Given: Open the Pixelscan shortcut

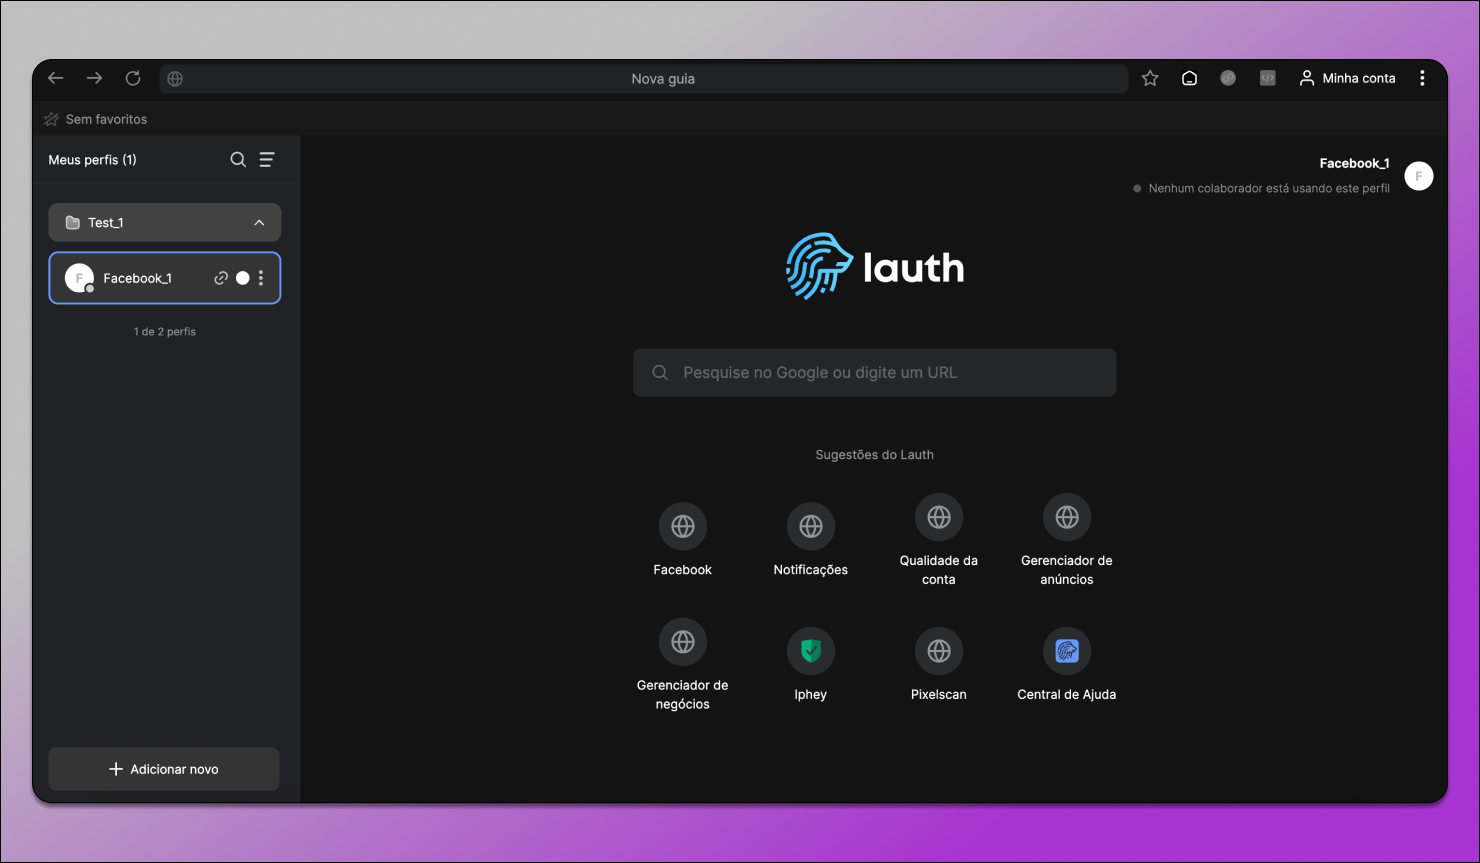Looking at the screenshot, I should click(939, 665).
